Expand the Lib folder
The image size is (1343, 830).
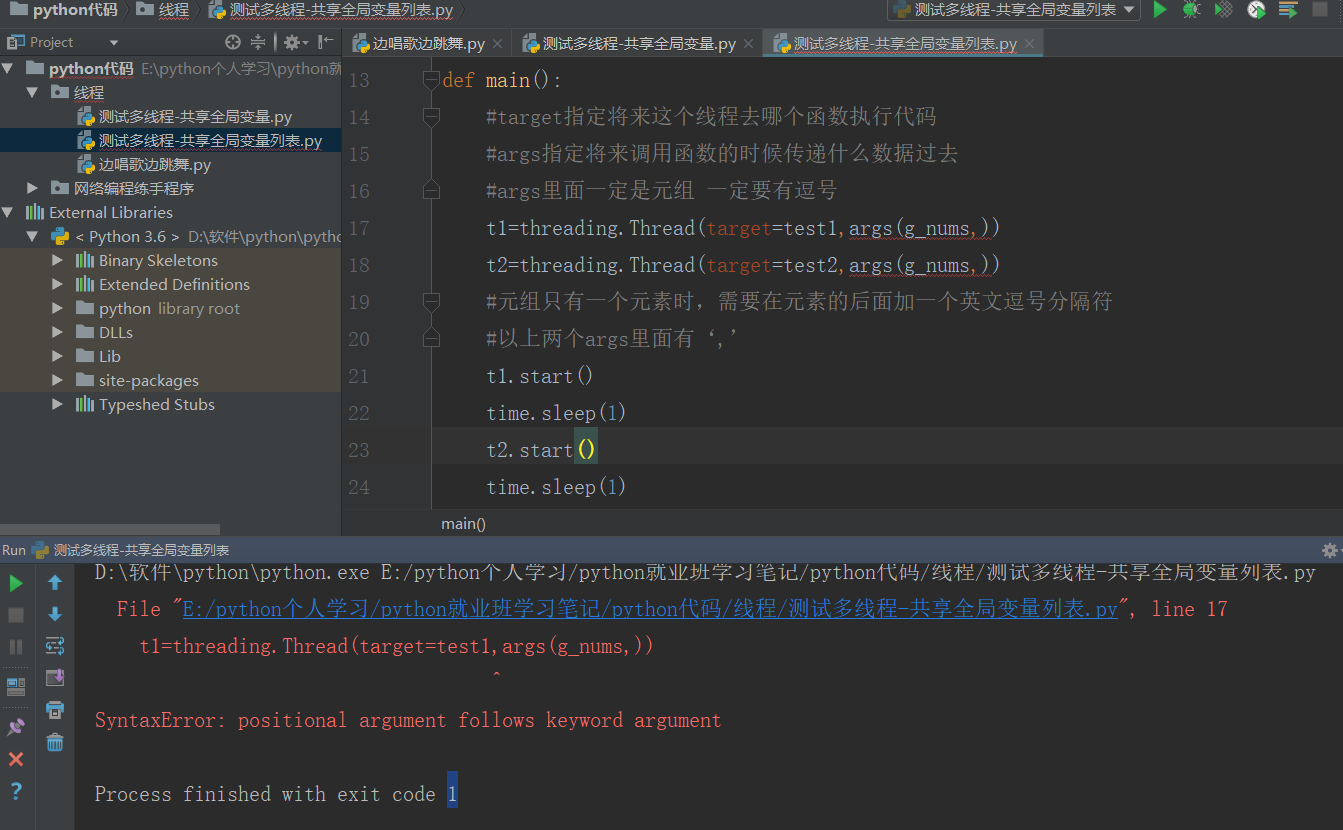[57, 356]
